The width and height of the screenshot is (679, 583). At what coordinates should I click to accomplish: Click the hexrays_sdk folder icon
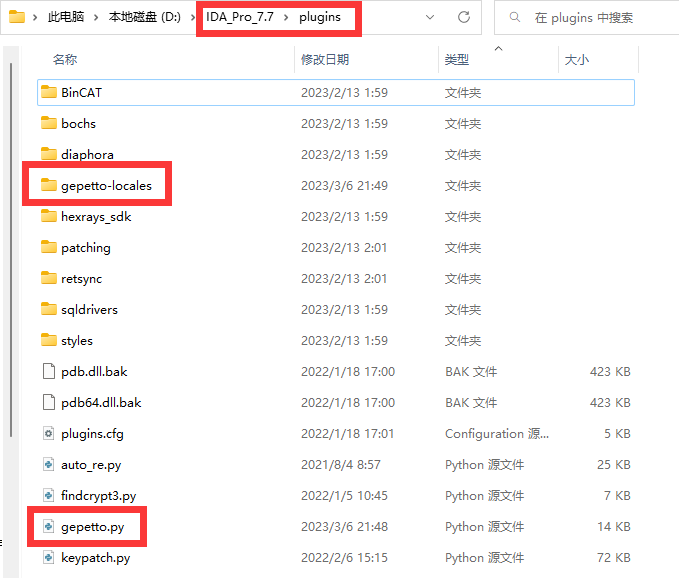click(x=48, y=217)
